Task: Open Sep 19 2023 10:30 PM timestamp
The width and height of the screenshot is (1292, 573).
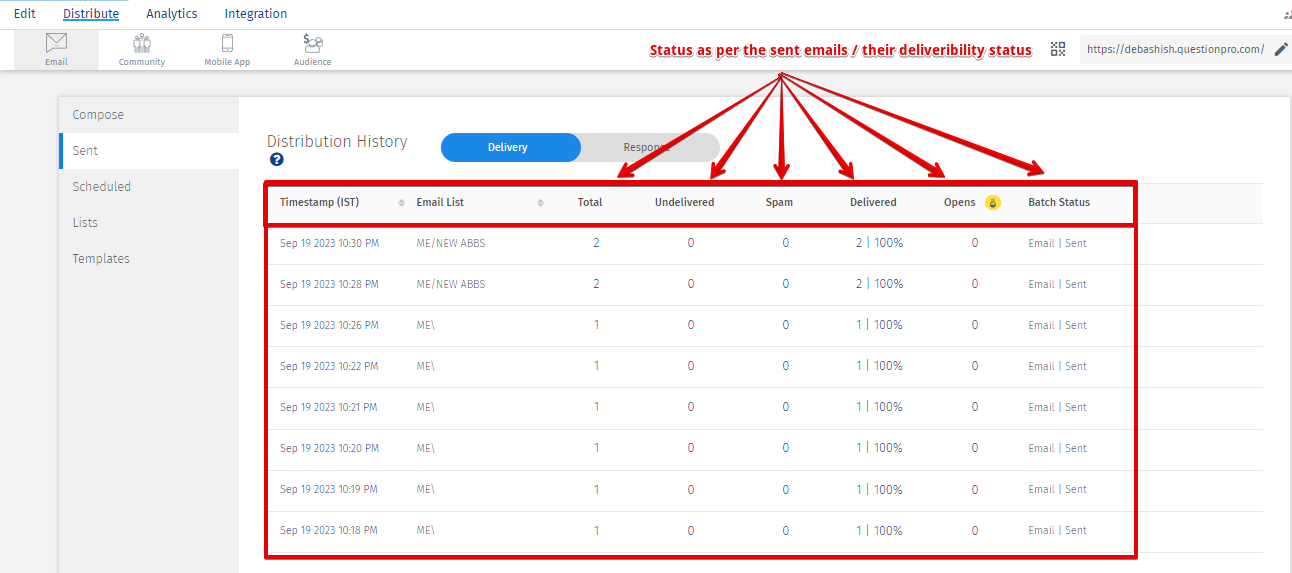Action: pos(329,243)
